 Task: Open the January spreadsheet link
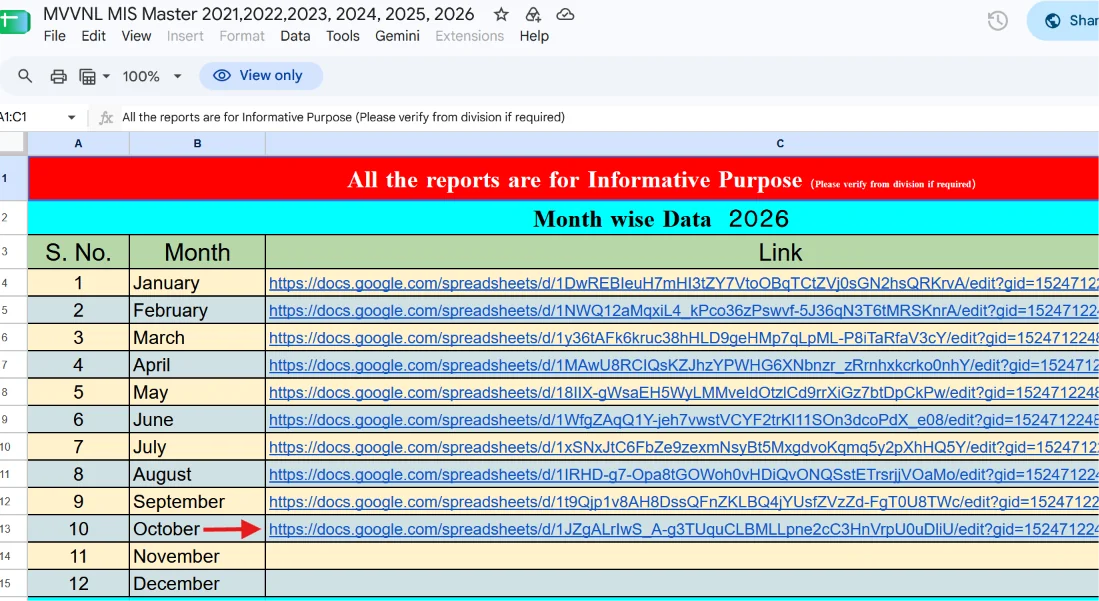click(x=683, y=283)
